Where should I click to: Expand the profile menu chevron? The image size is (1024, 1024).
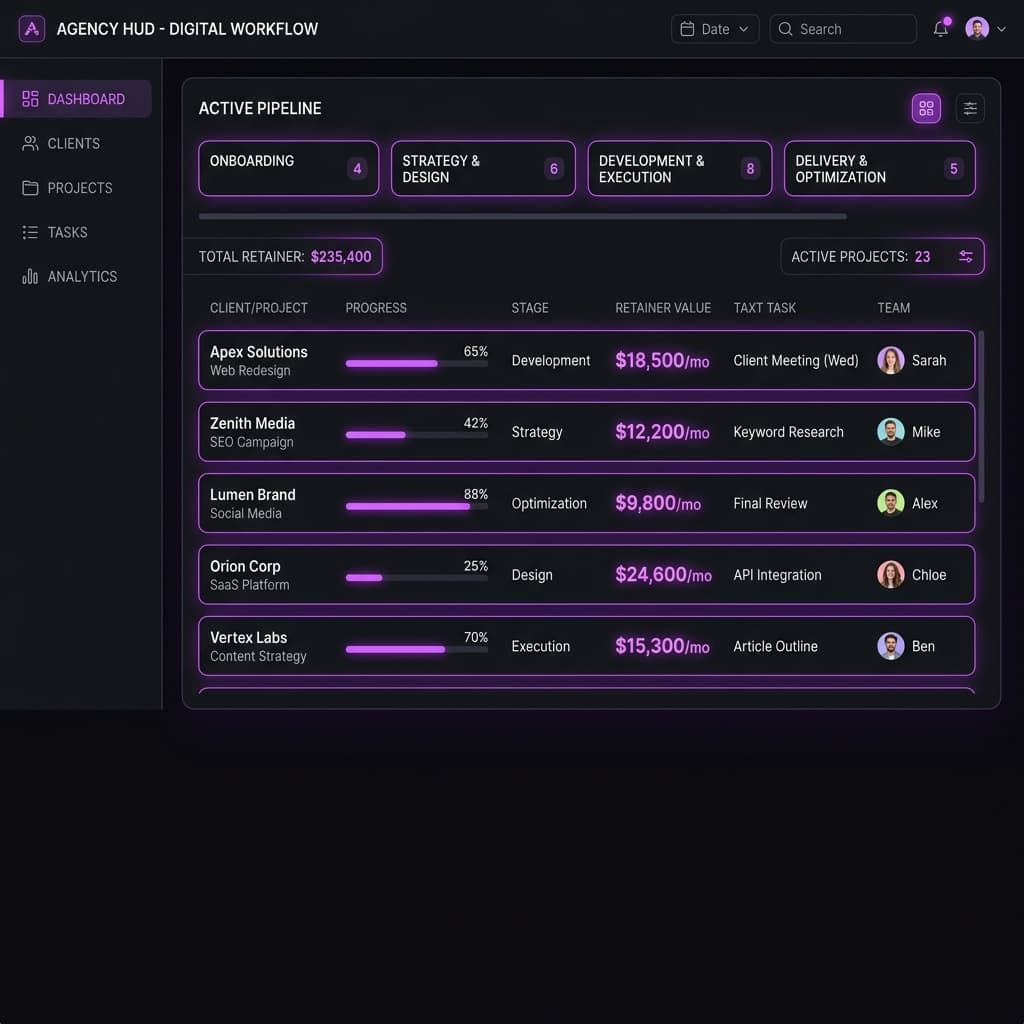coord(1001,29)
